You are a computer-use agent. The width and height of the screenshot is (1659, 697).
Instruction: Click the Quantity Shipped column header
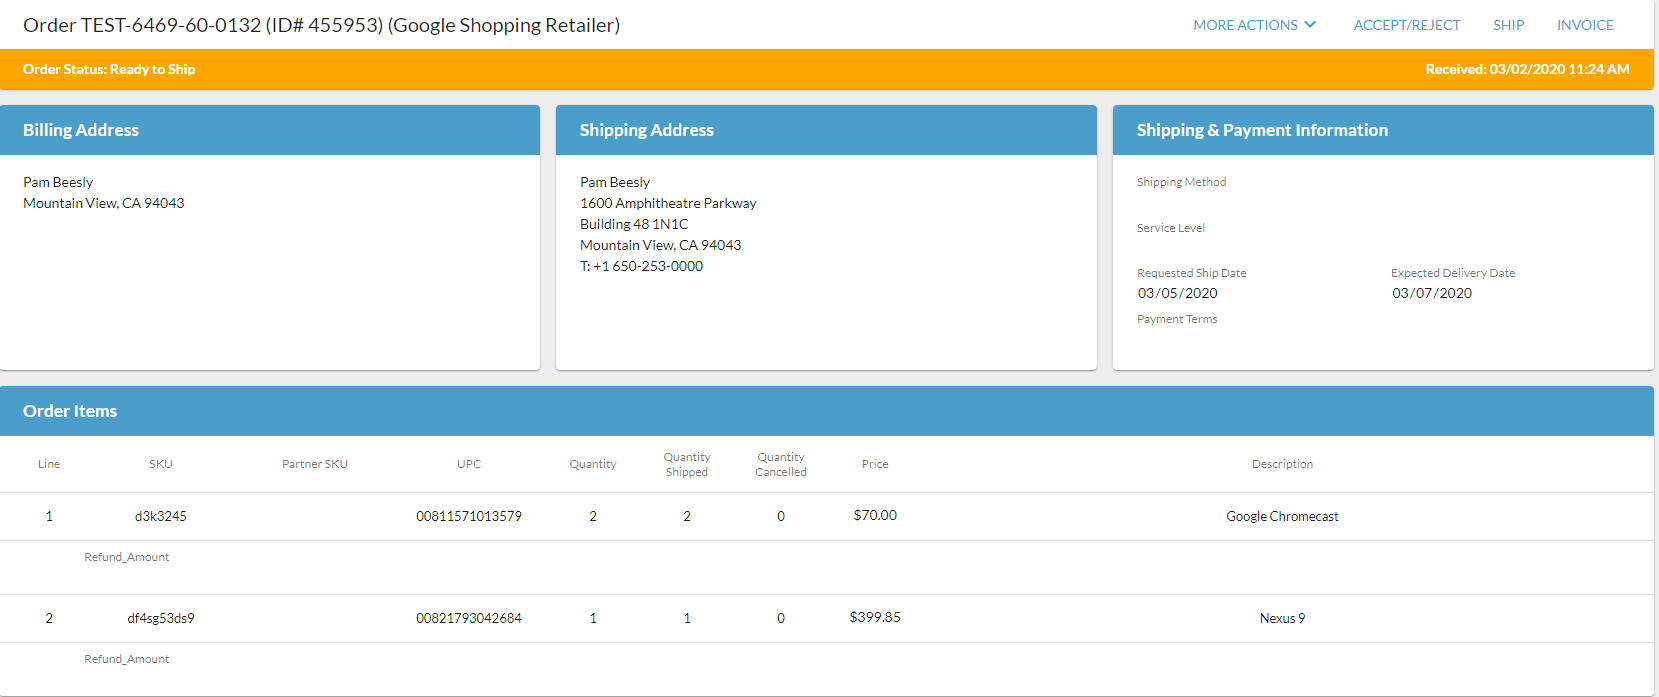click(687, 464)
